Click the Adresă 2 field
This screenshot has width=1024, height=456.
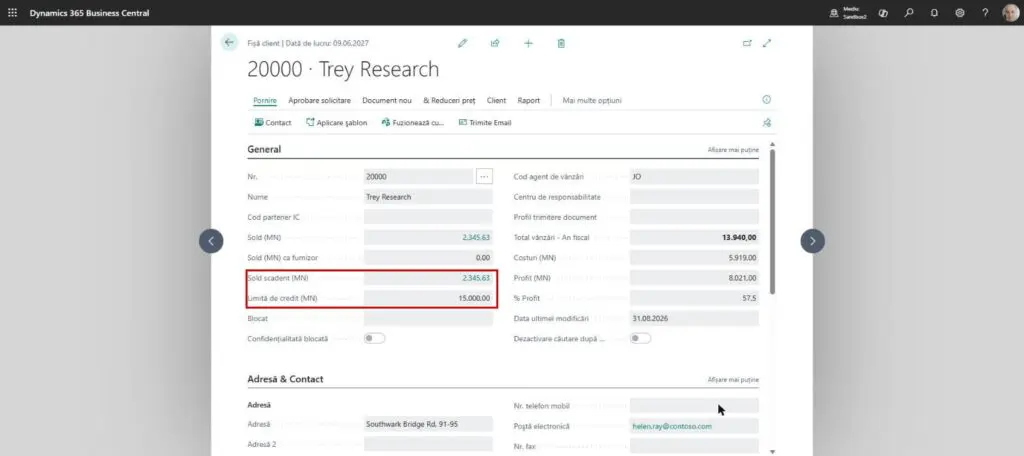pyautogui.click(x=428, y=444)
